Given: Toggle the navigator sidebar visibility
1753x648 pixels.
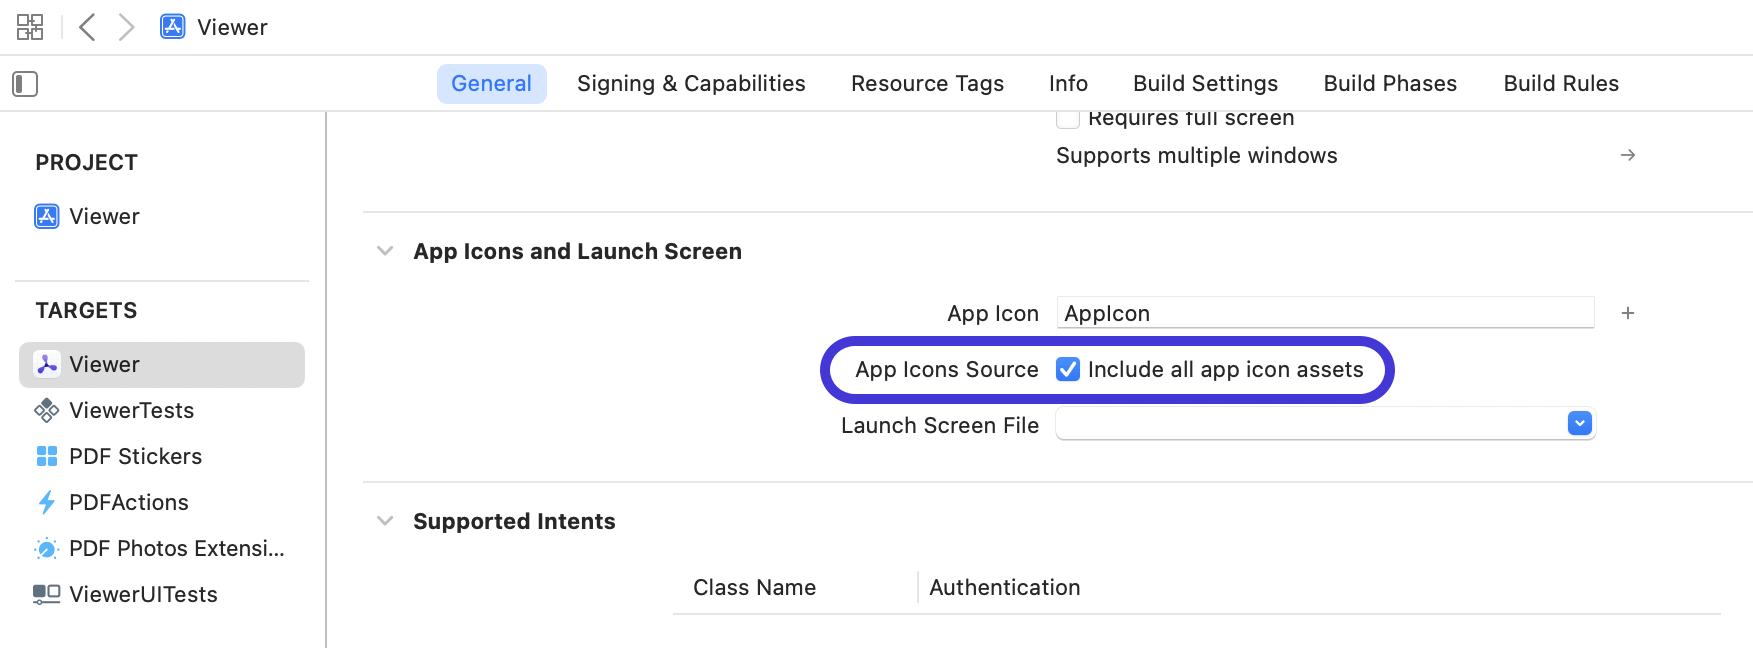Looking at the screenshot, I should 25,84.
